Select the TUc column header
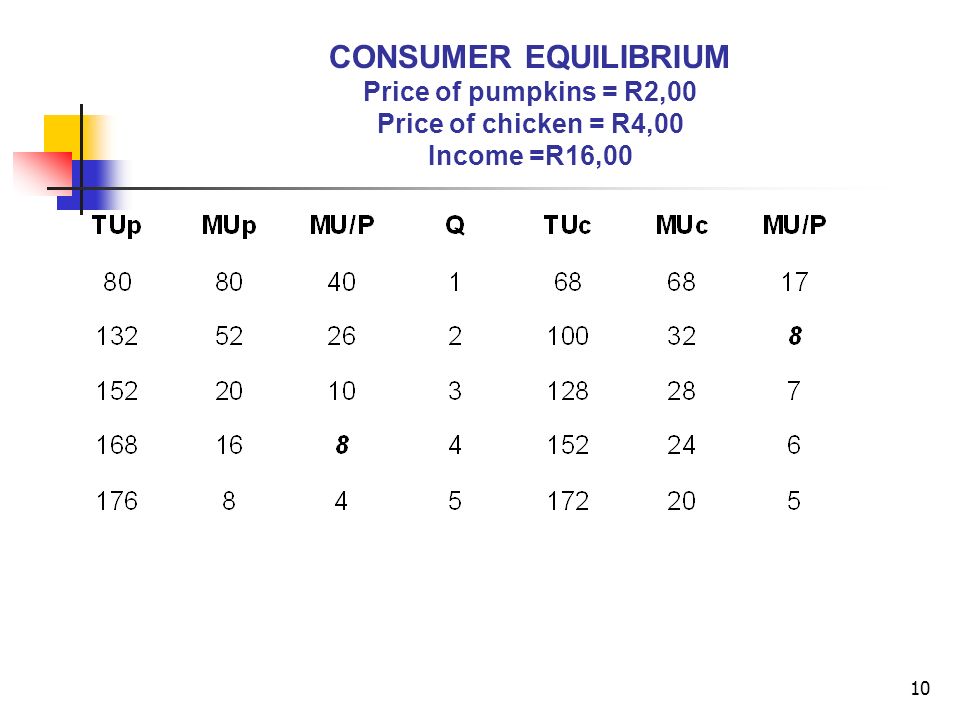The height and width of the screenshot is (720, 960). 567,225
